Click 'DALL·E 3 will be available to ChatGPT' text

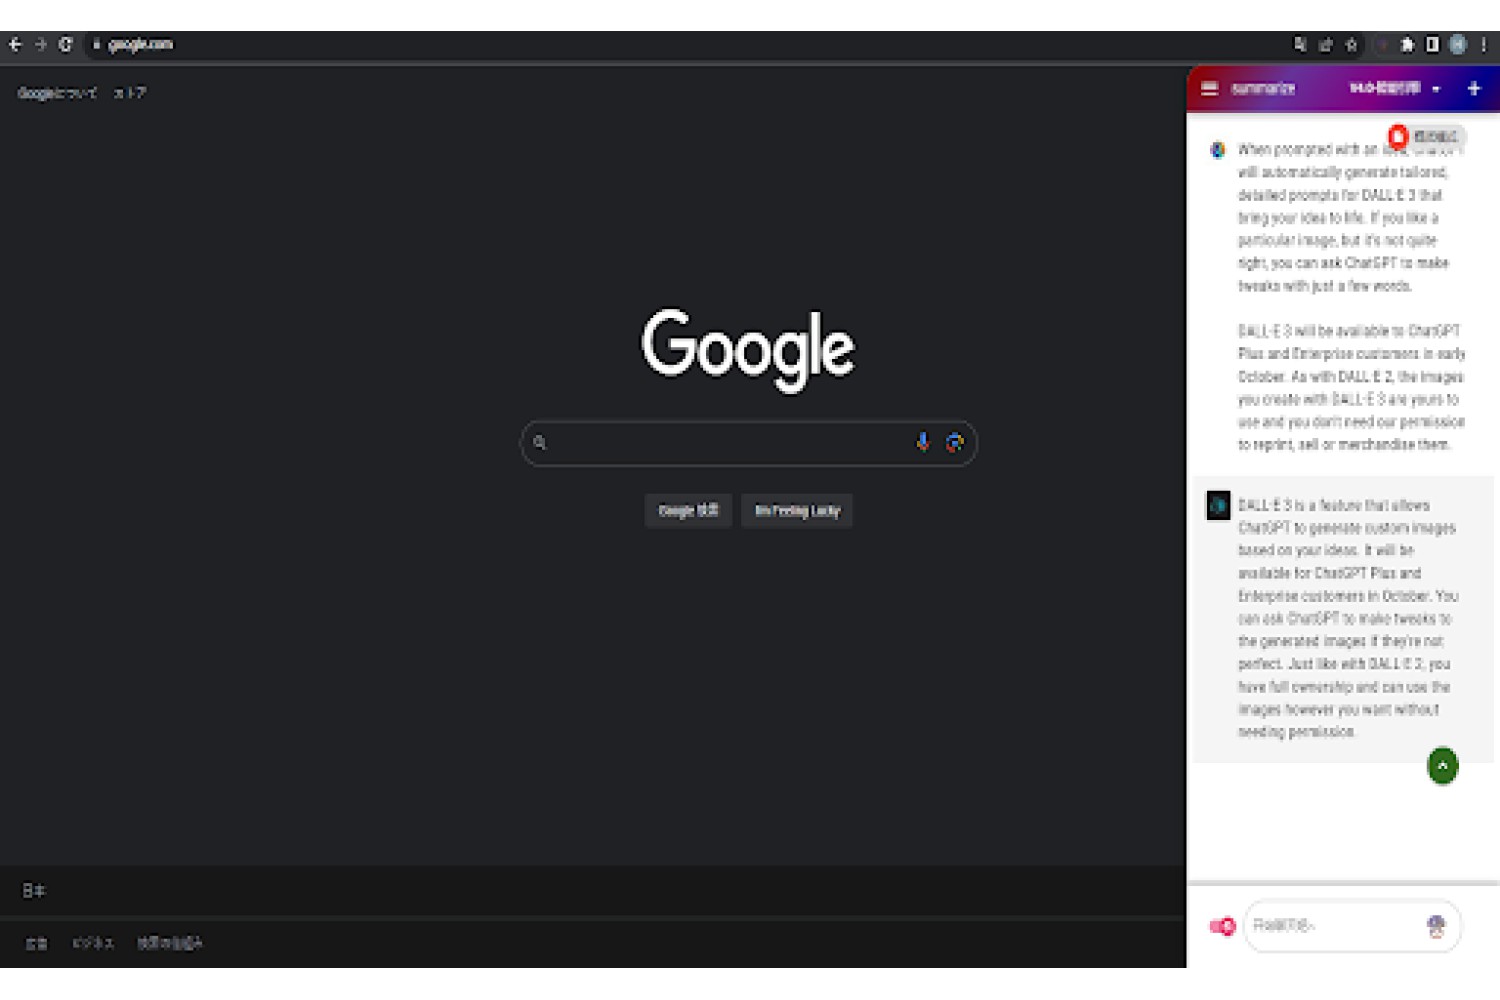pyautogui.click(x=1349, y=331)
